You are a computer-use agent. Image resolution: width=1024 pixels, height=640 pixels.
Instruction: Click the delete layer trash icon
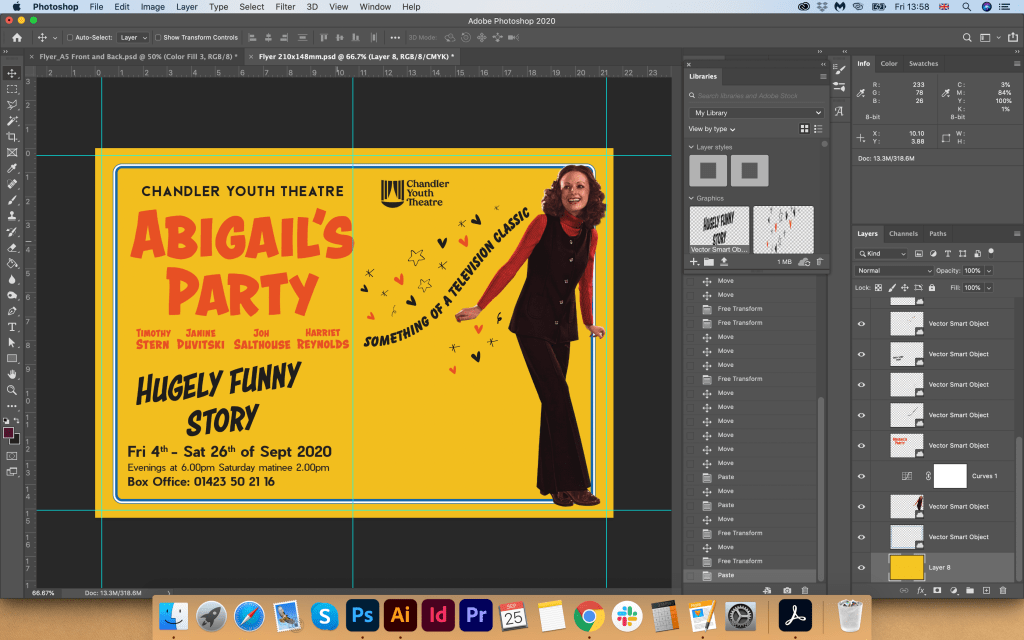tap(1004, 590)
